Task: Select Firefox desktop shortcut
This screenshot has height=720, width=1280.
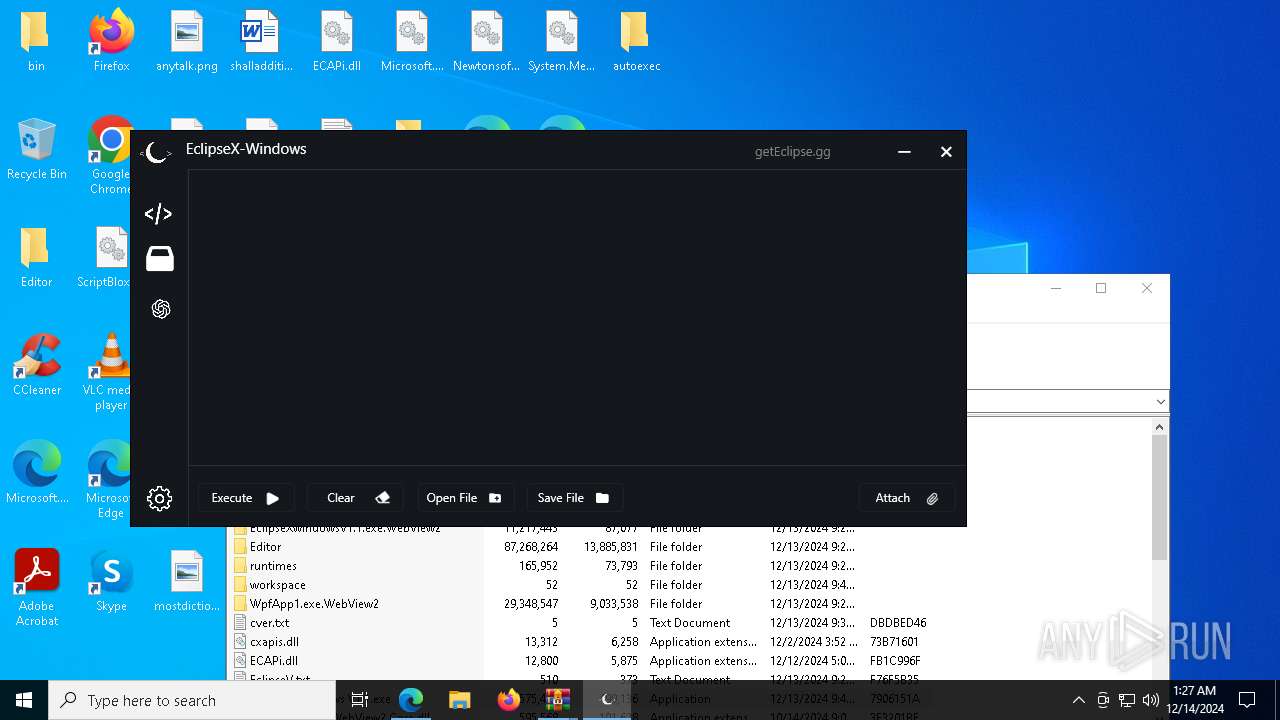Action: click(111, 42)
